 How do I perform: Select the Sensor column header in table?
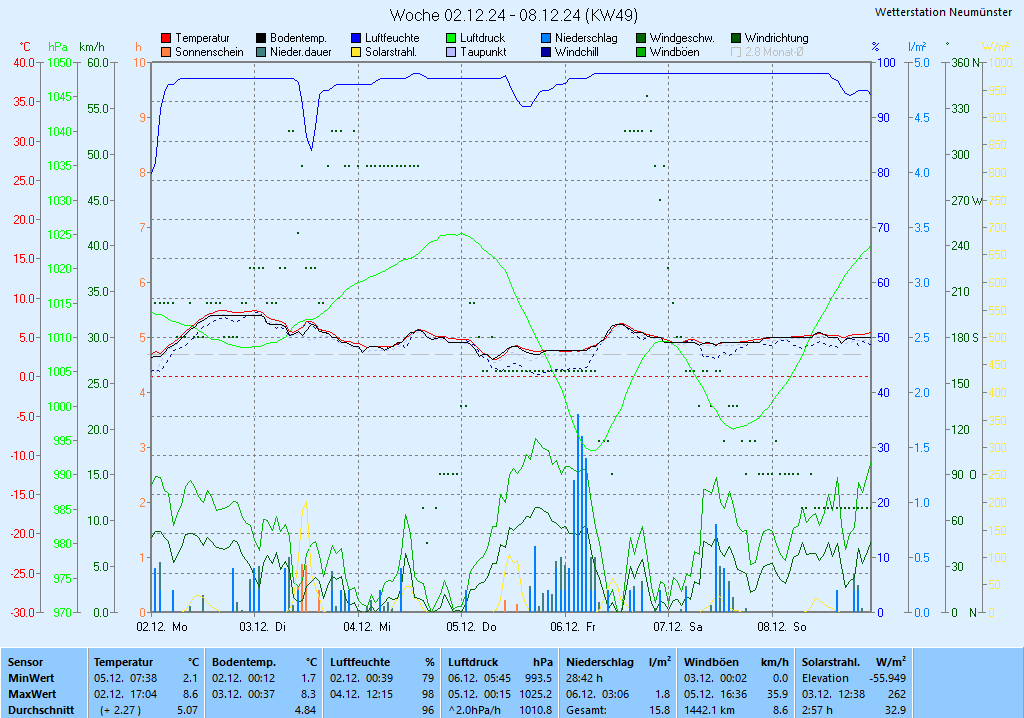[x=25, y=662]
